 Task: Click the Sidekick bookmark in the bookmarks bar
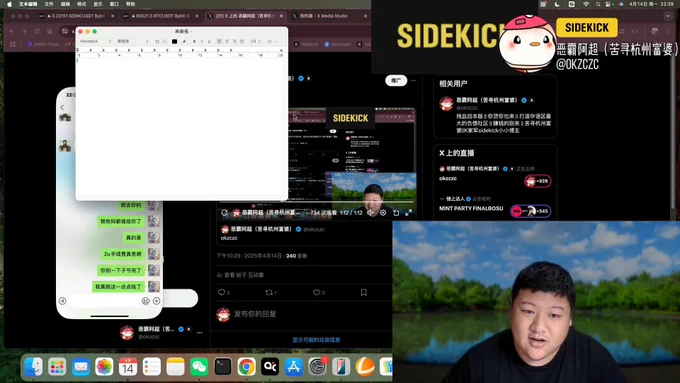306,44
